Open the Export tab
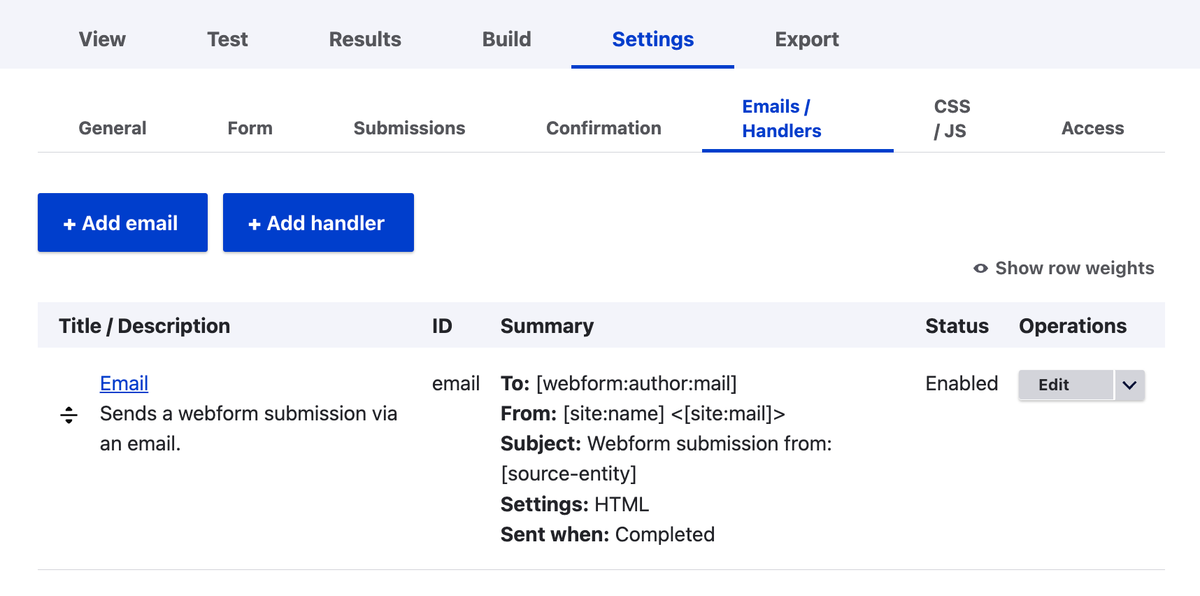Image resolution: width=1200 pixels, height=596 pixels. pos(807,39)
